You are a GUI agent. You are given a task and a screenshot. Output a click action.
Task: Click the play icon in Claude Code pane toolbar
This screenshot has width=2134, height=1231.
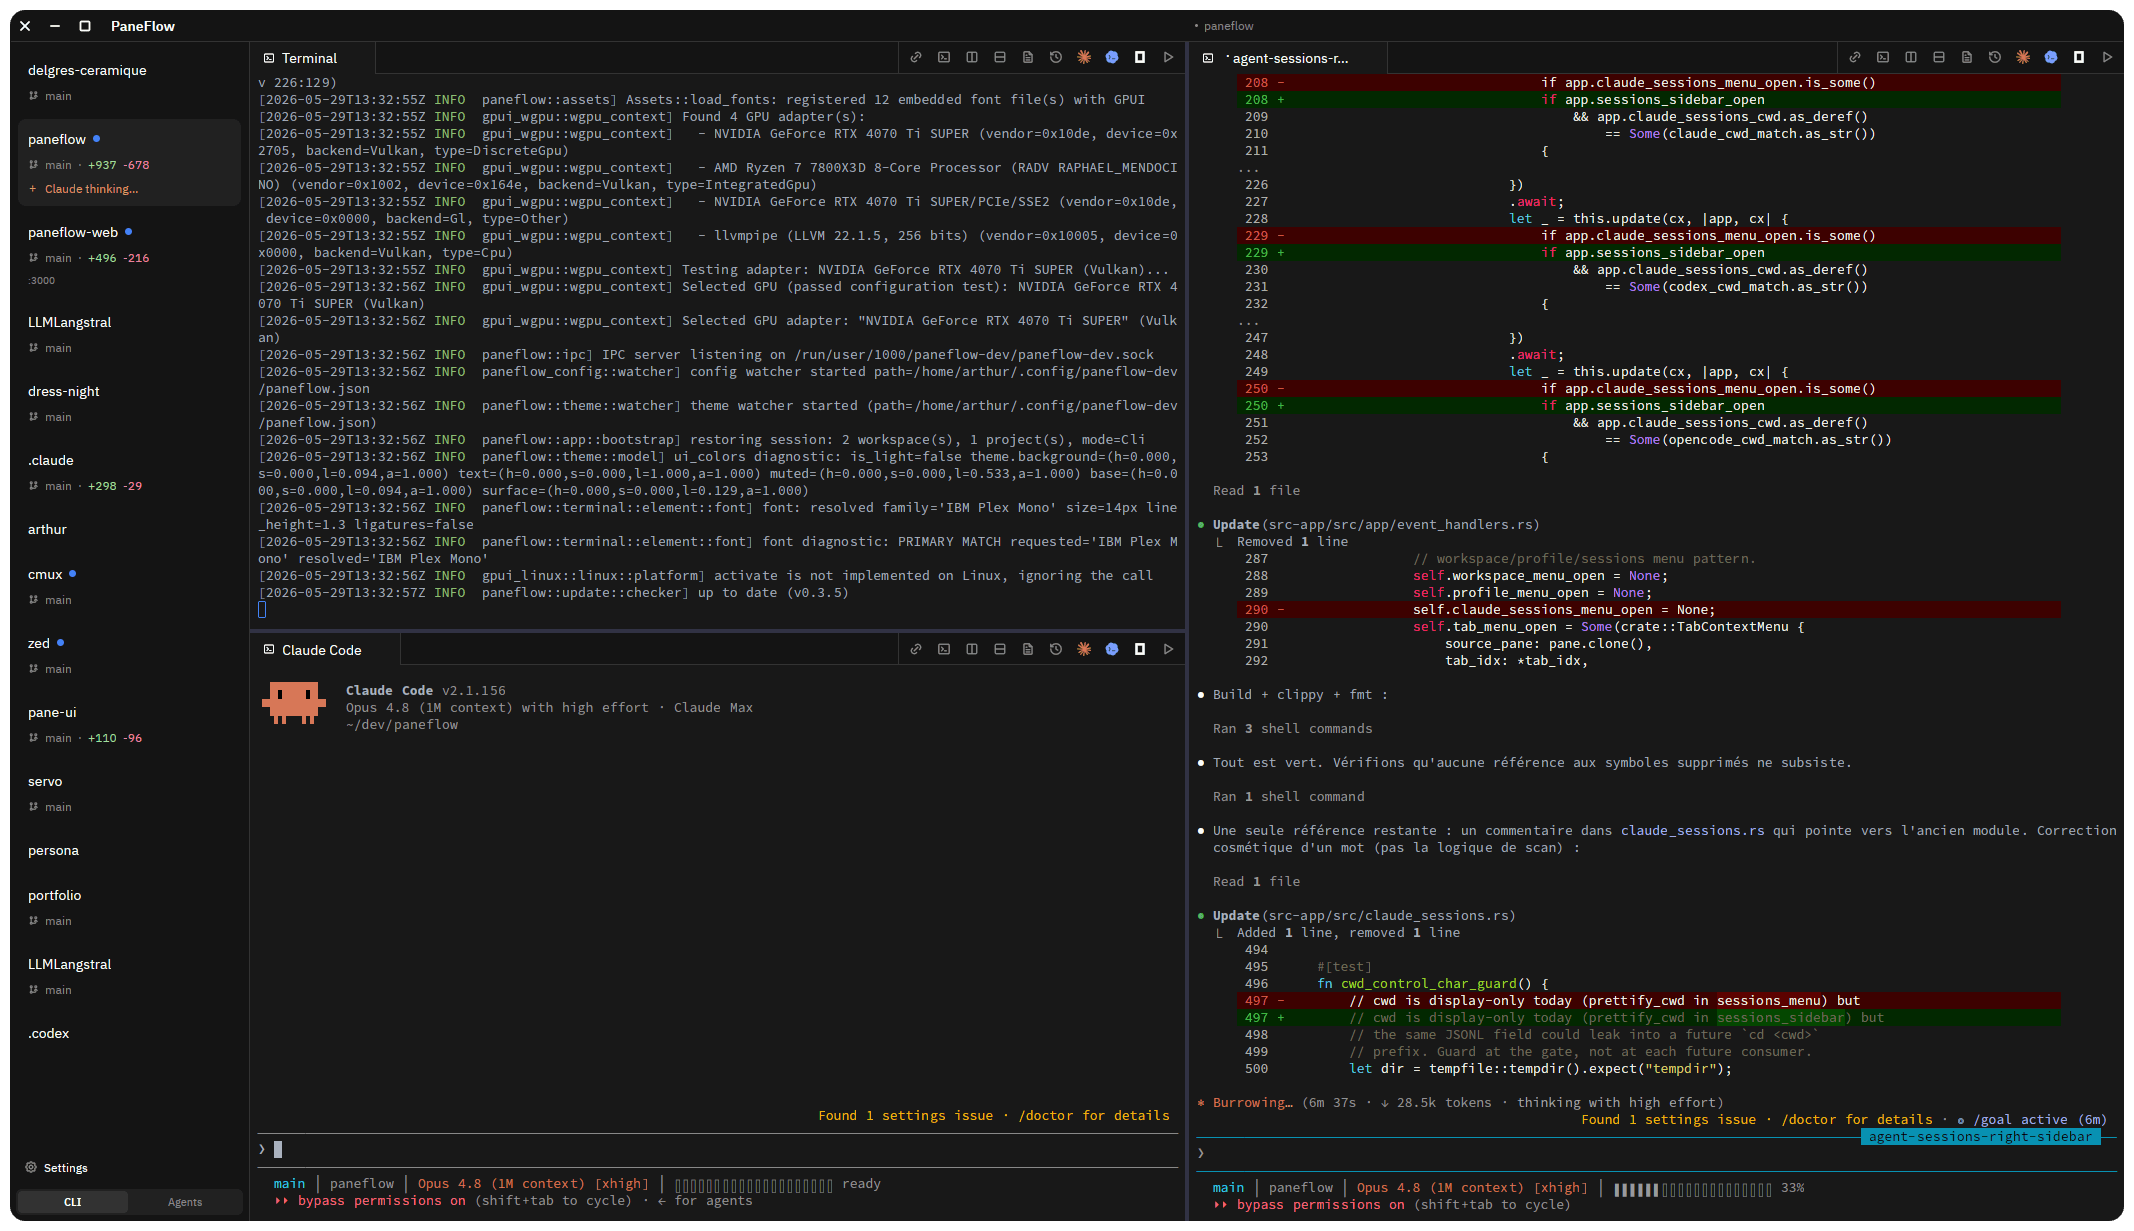pyautogui.click(x=1168, y=650)
